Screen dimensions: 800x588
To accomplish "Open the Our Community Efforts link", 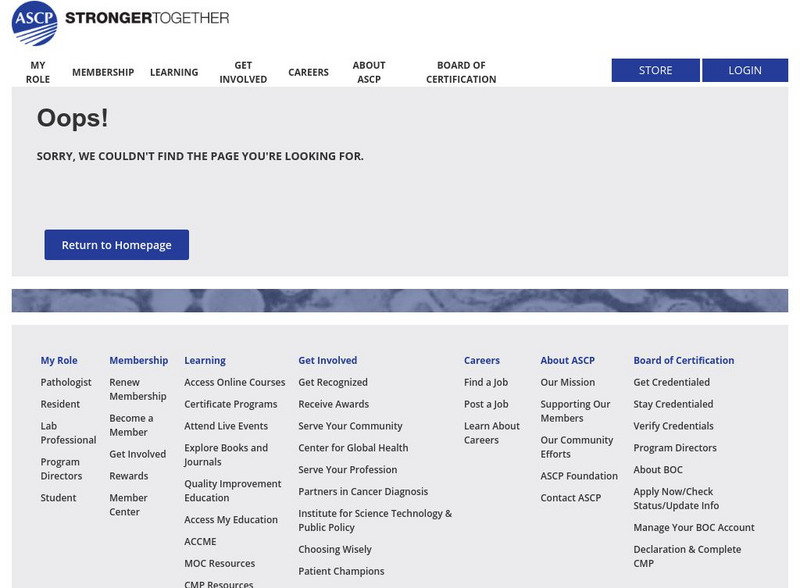I will click(x=577, y=447).
